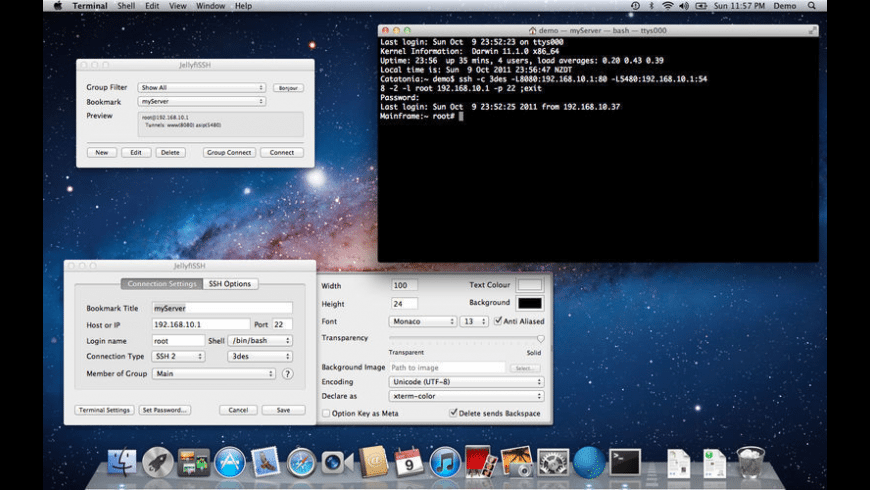Click the volume icon in menu bar

(684, 6)
